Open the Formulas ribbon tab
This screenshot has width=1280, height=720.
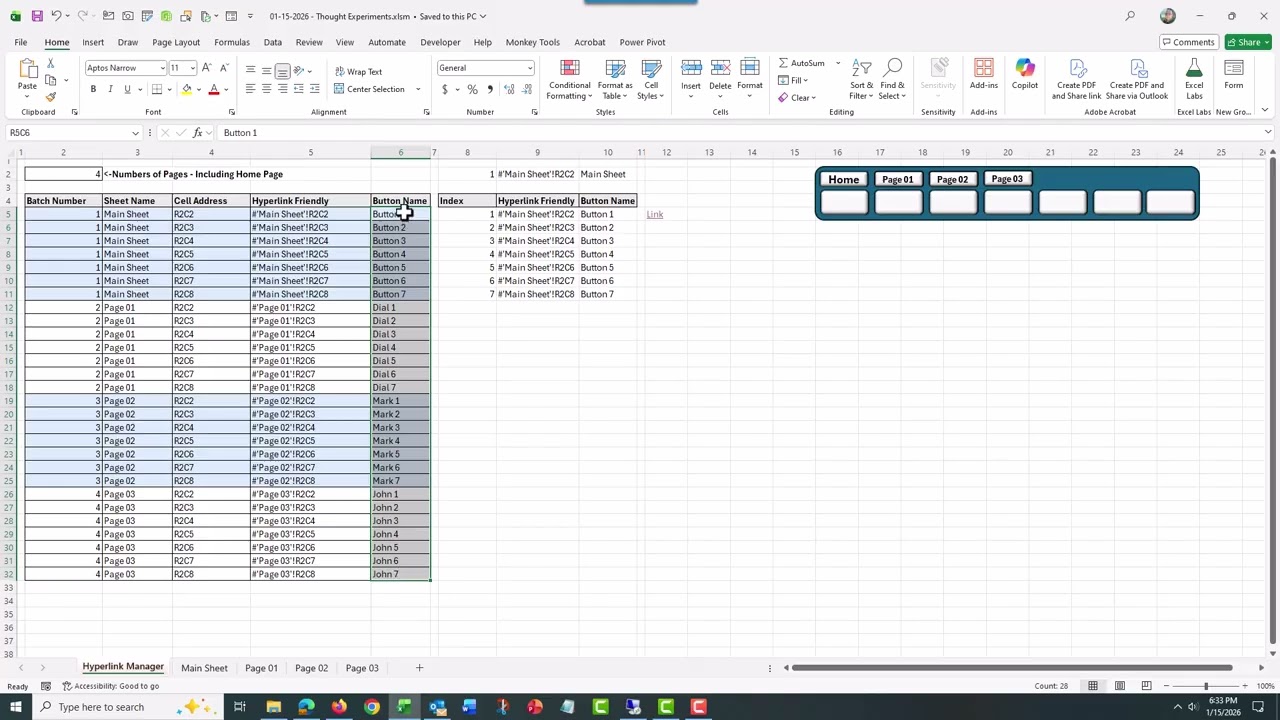coord(231,42)
